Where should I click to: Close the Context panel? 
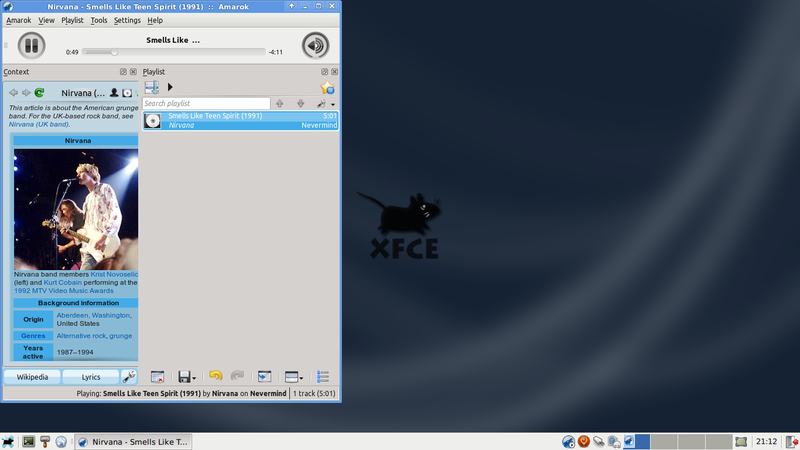[x=133, y=72]
